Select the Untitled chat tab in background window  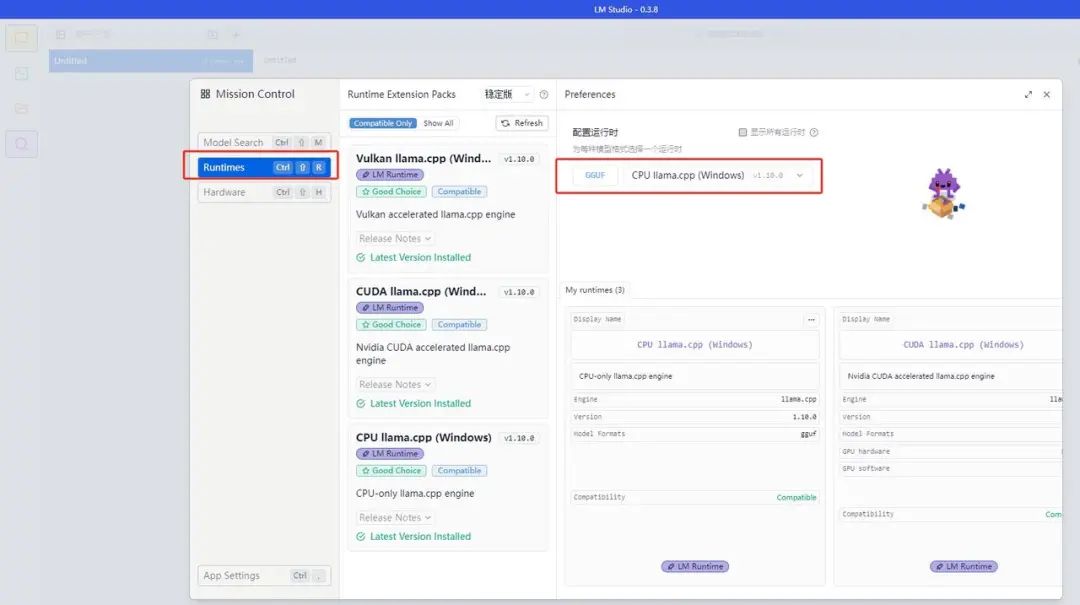151,61
